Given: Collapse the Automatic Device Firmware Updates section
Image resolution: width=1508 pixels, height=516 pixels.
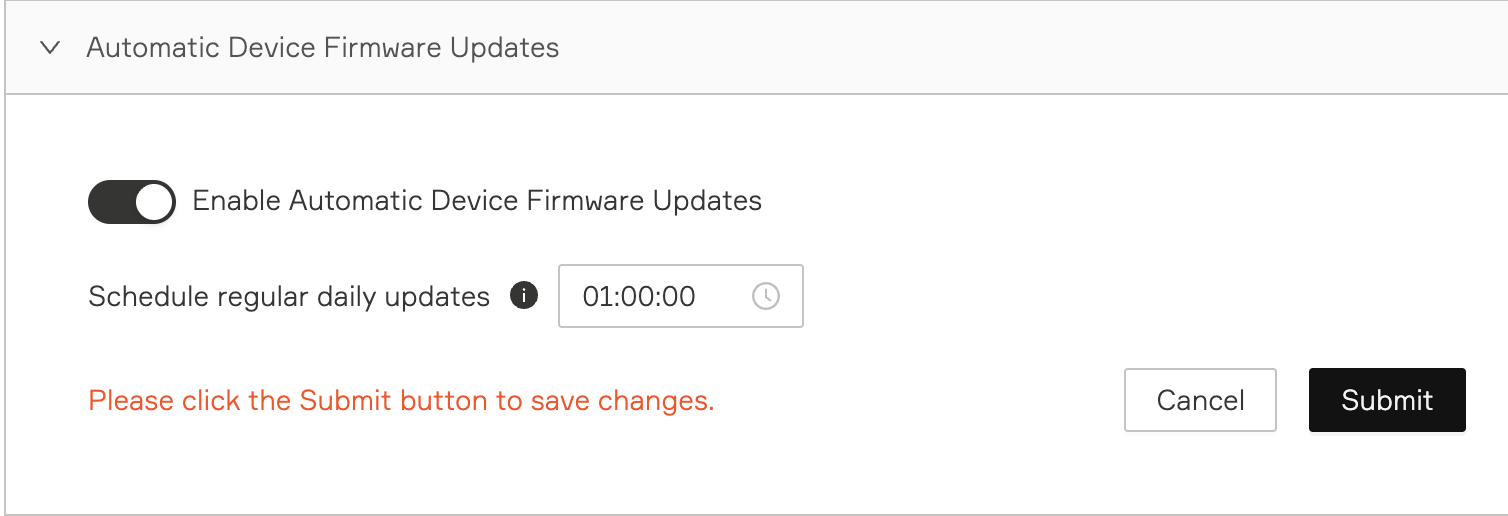Looking at the screenshot, I should pos(50,48).
